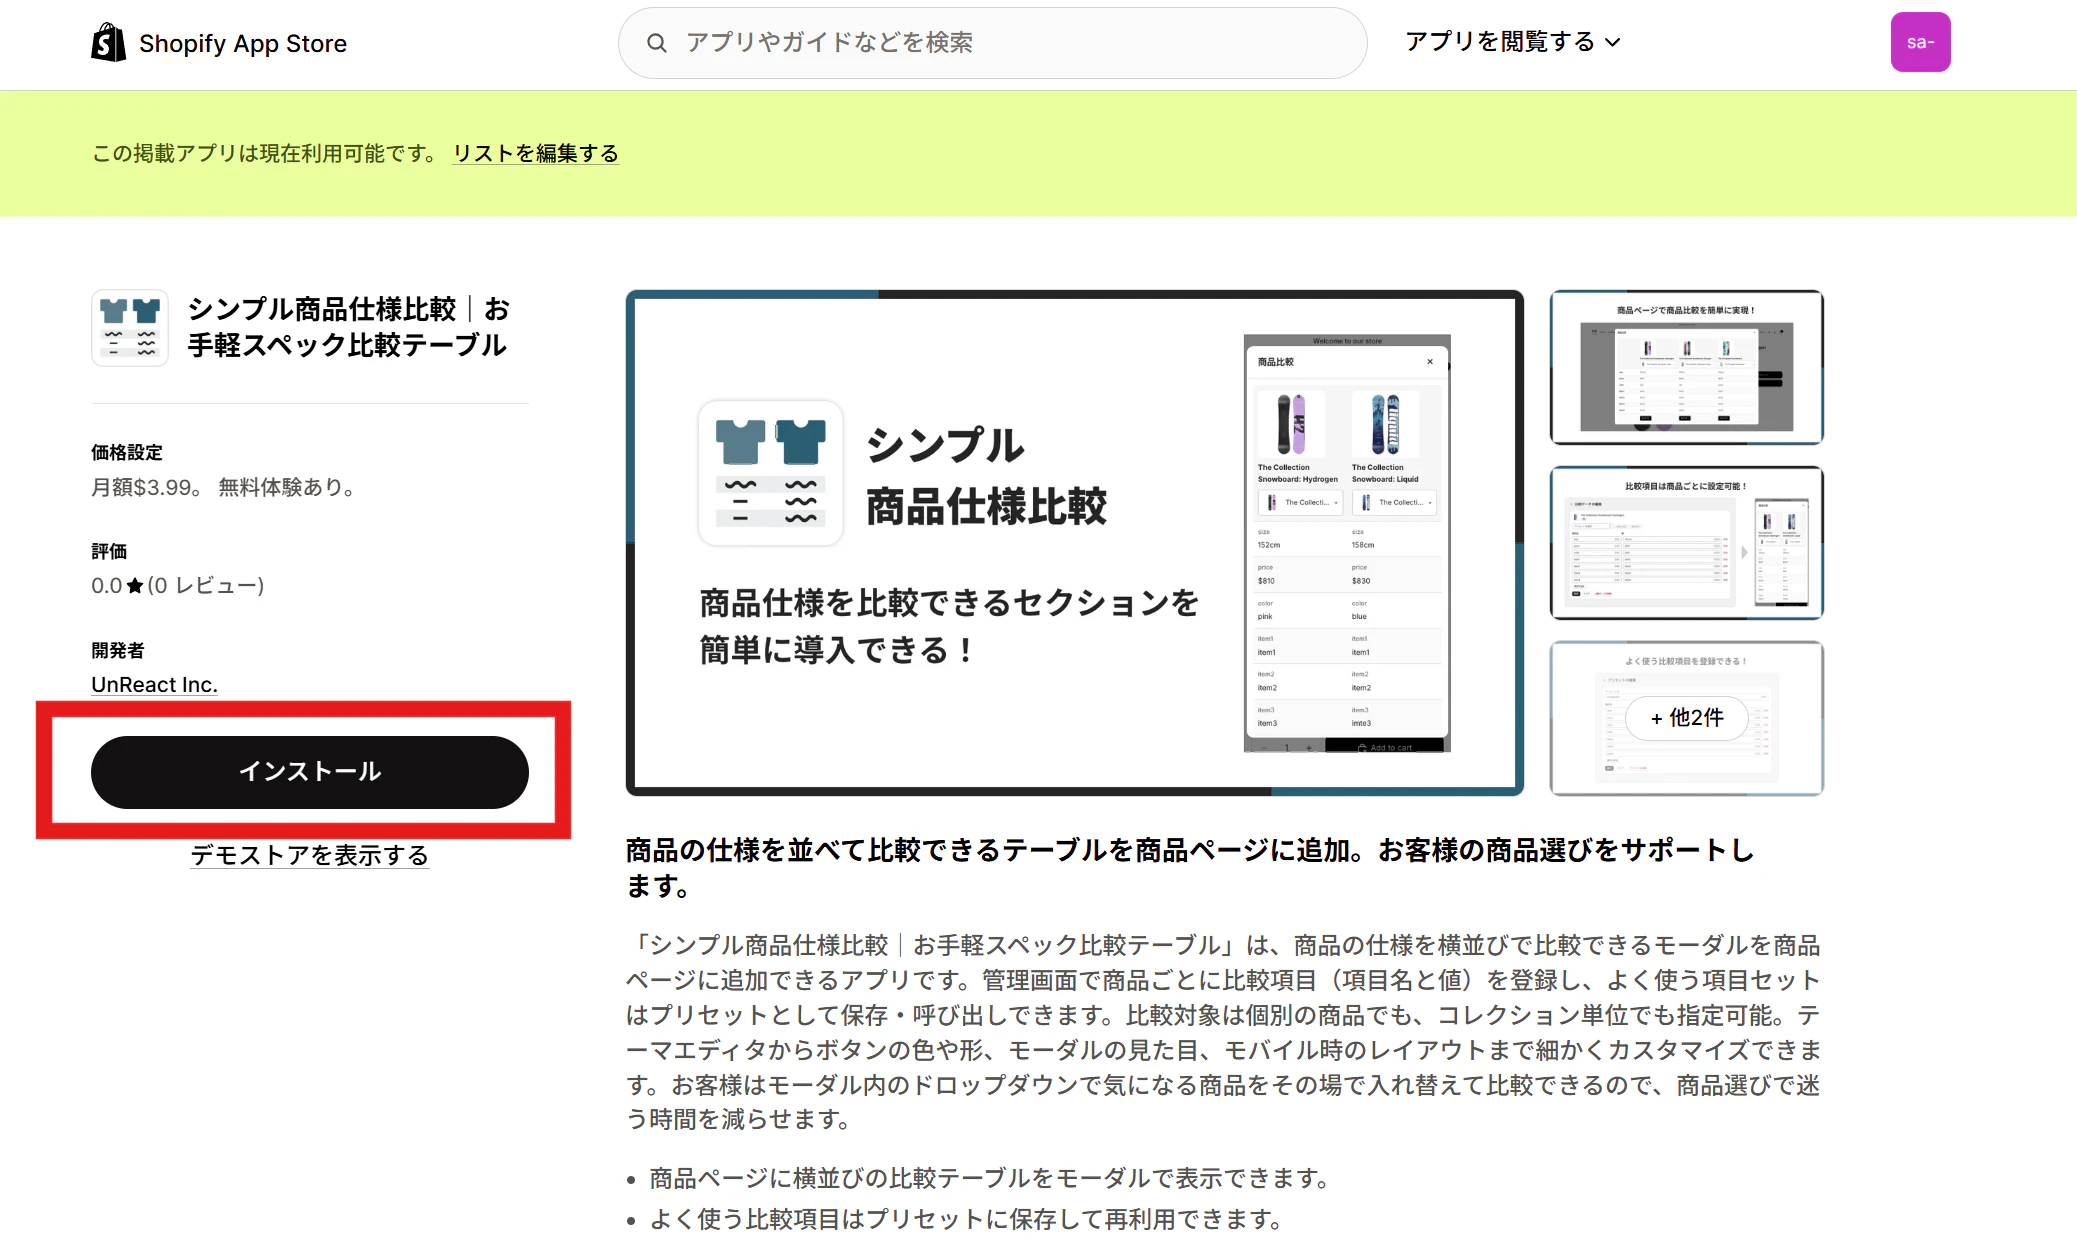Click the リストを編集する link
The height and width of the screenshot is (1245, 2077).
click(536, 153)
